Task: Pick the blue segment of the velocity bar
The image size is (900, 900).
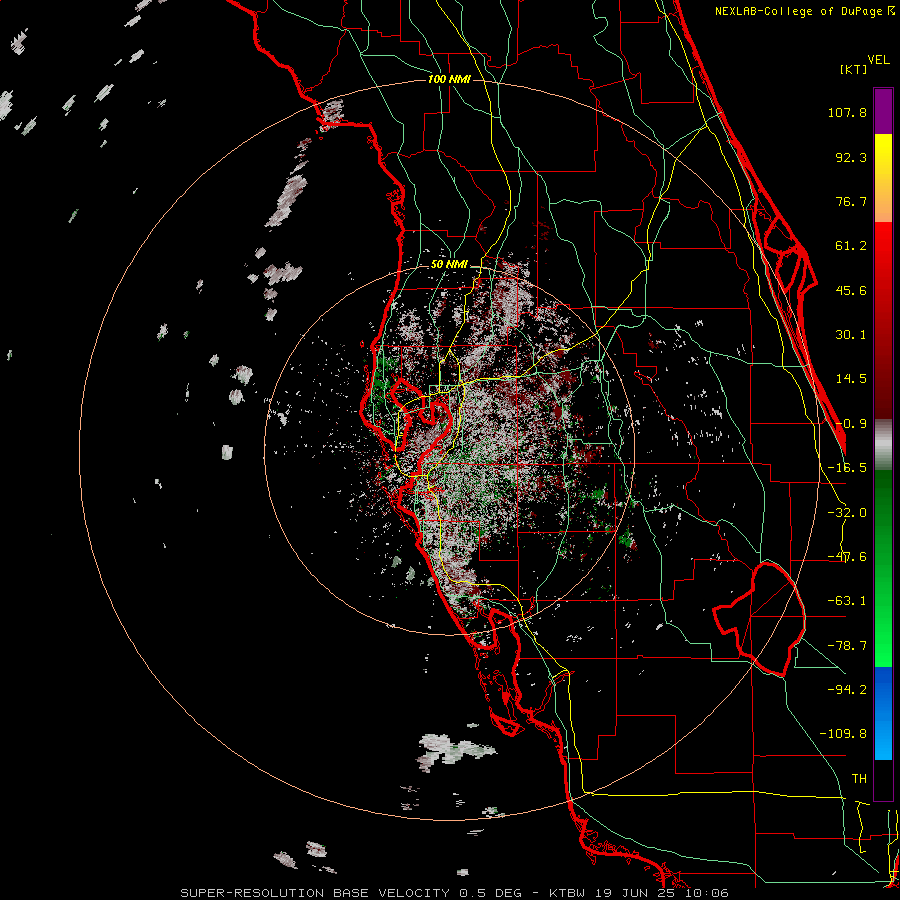Action: coord(883,713)
